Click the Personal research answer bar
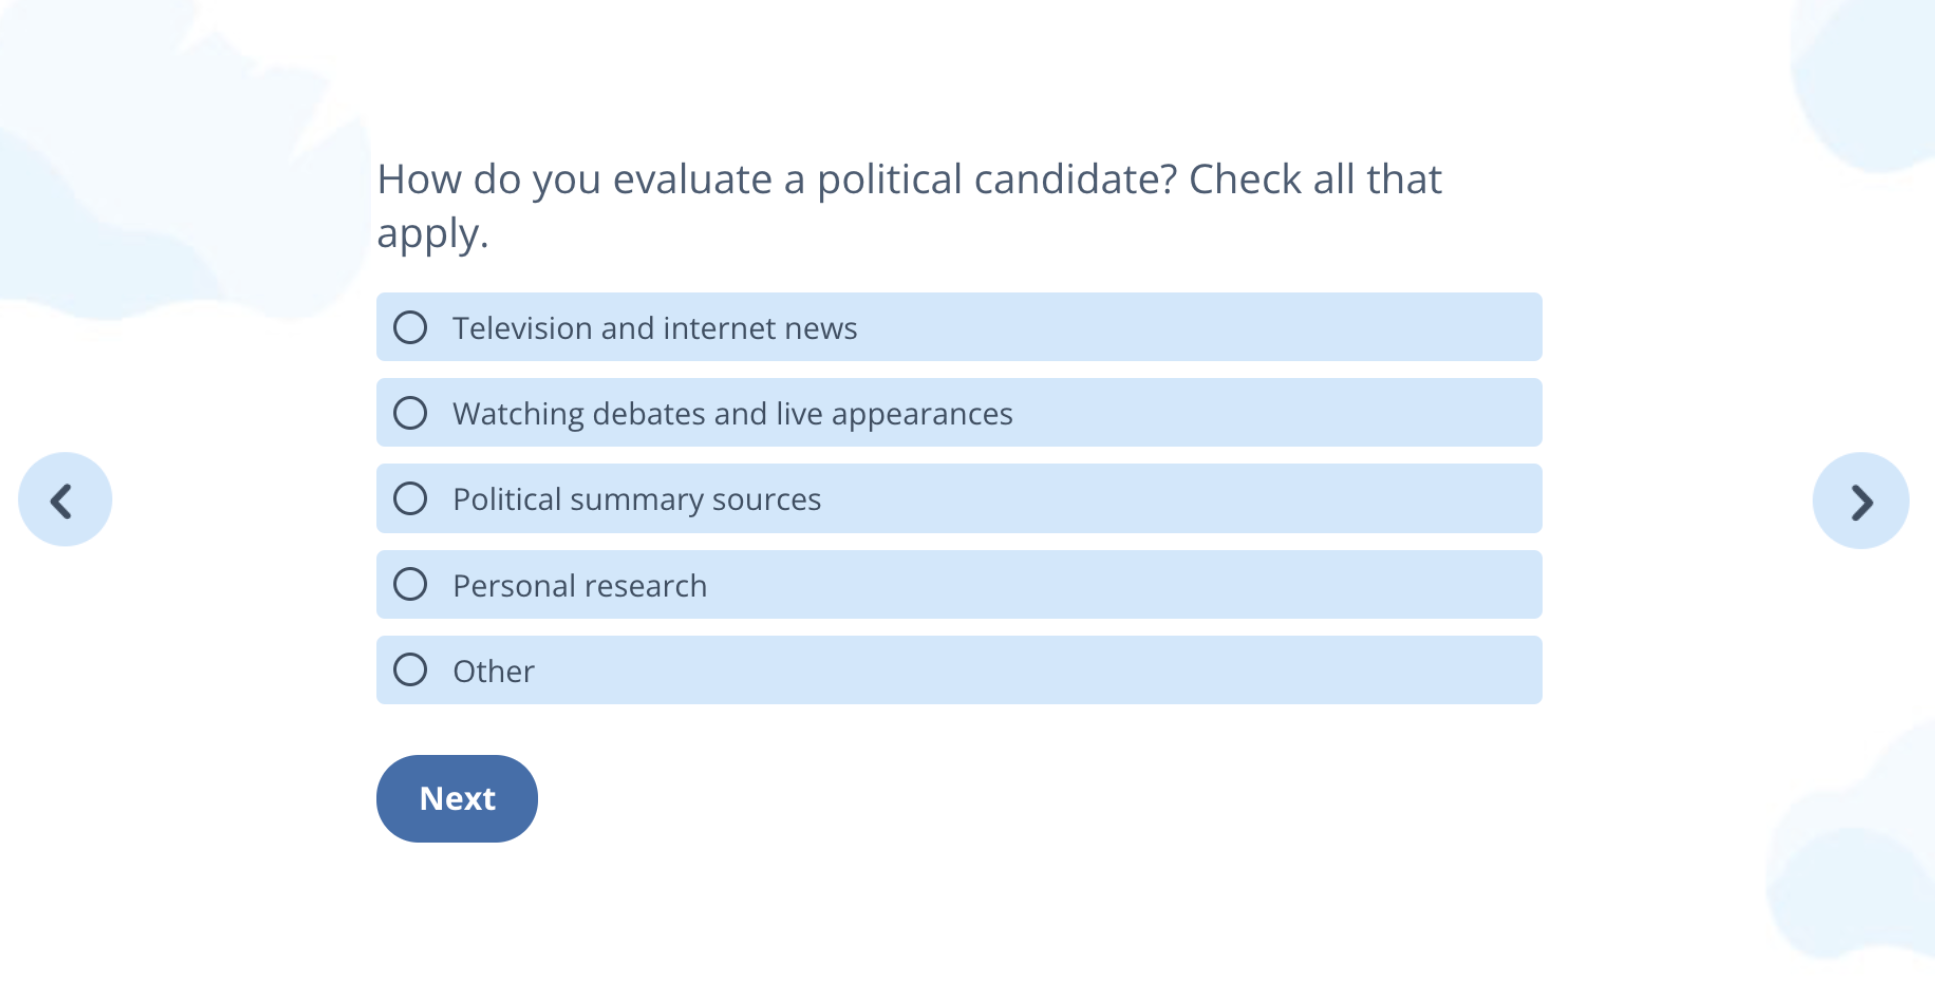The height and width of the screenshot is (1000, 1935). tap(959, 584)
